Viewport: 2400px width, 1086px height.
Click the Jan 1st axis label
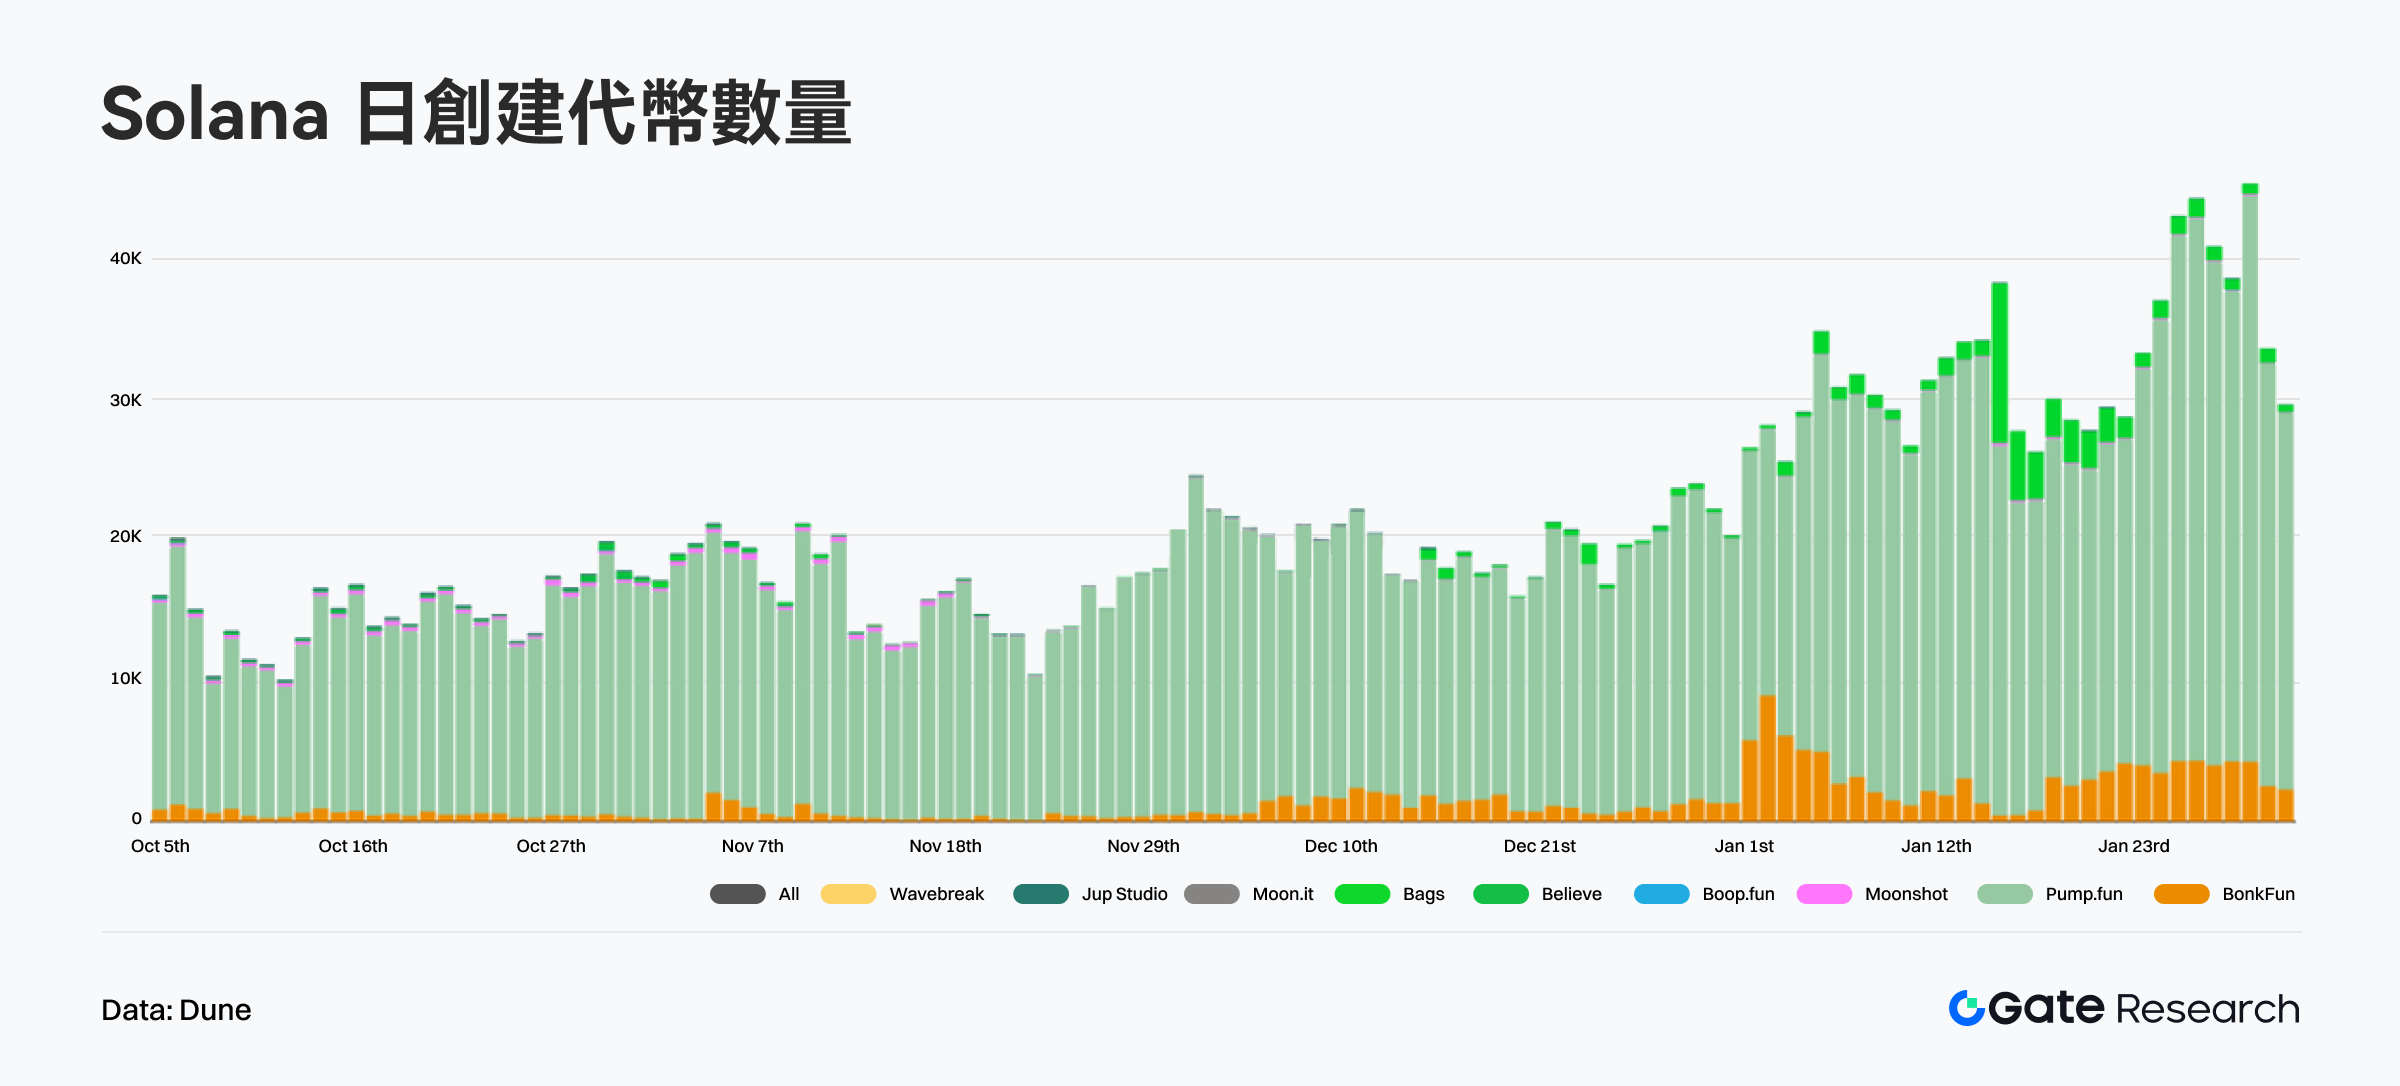pyautogui.click(x=1744, y=846)
